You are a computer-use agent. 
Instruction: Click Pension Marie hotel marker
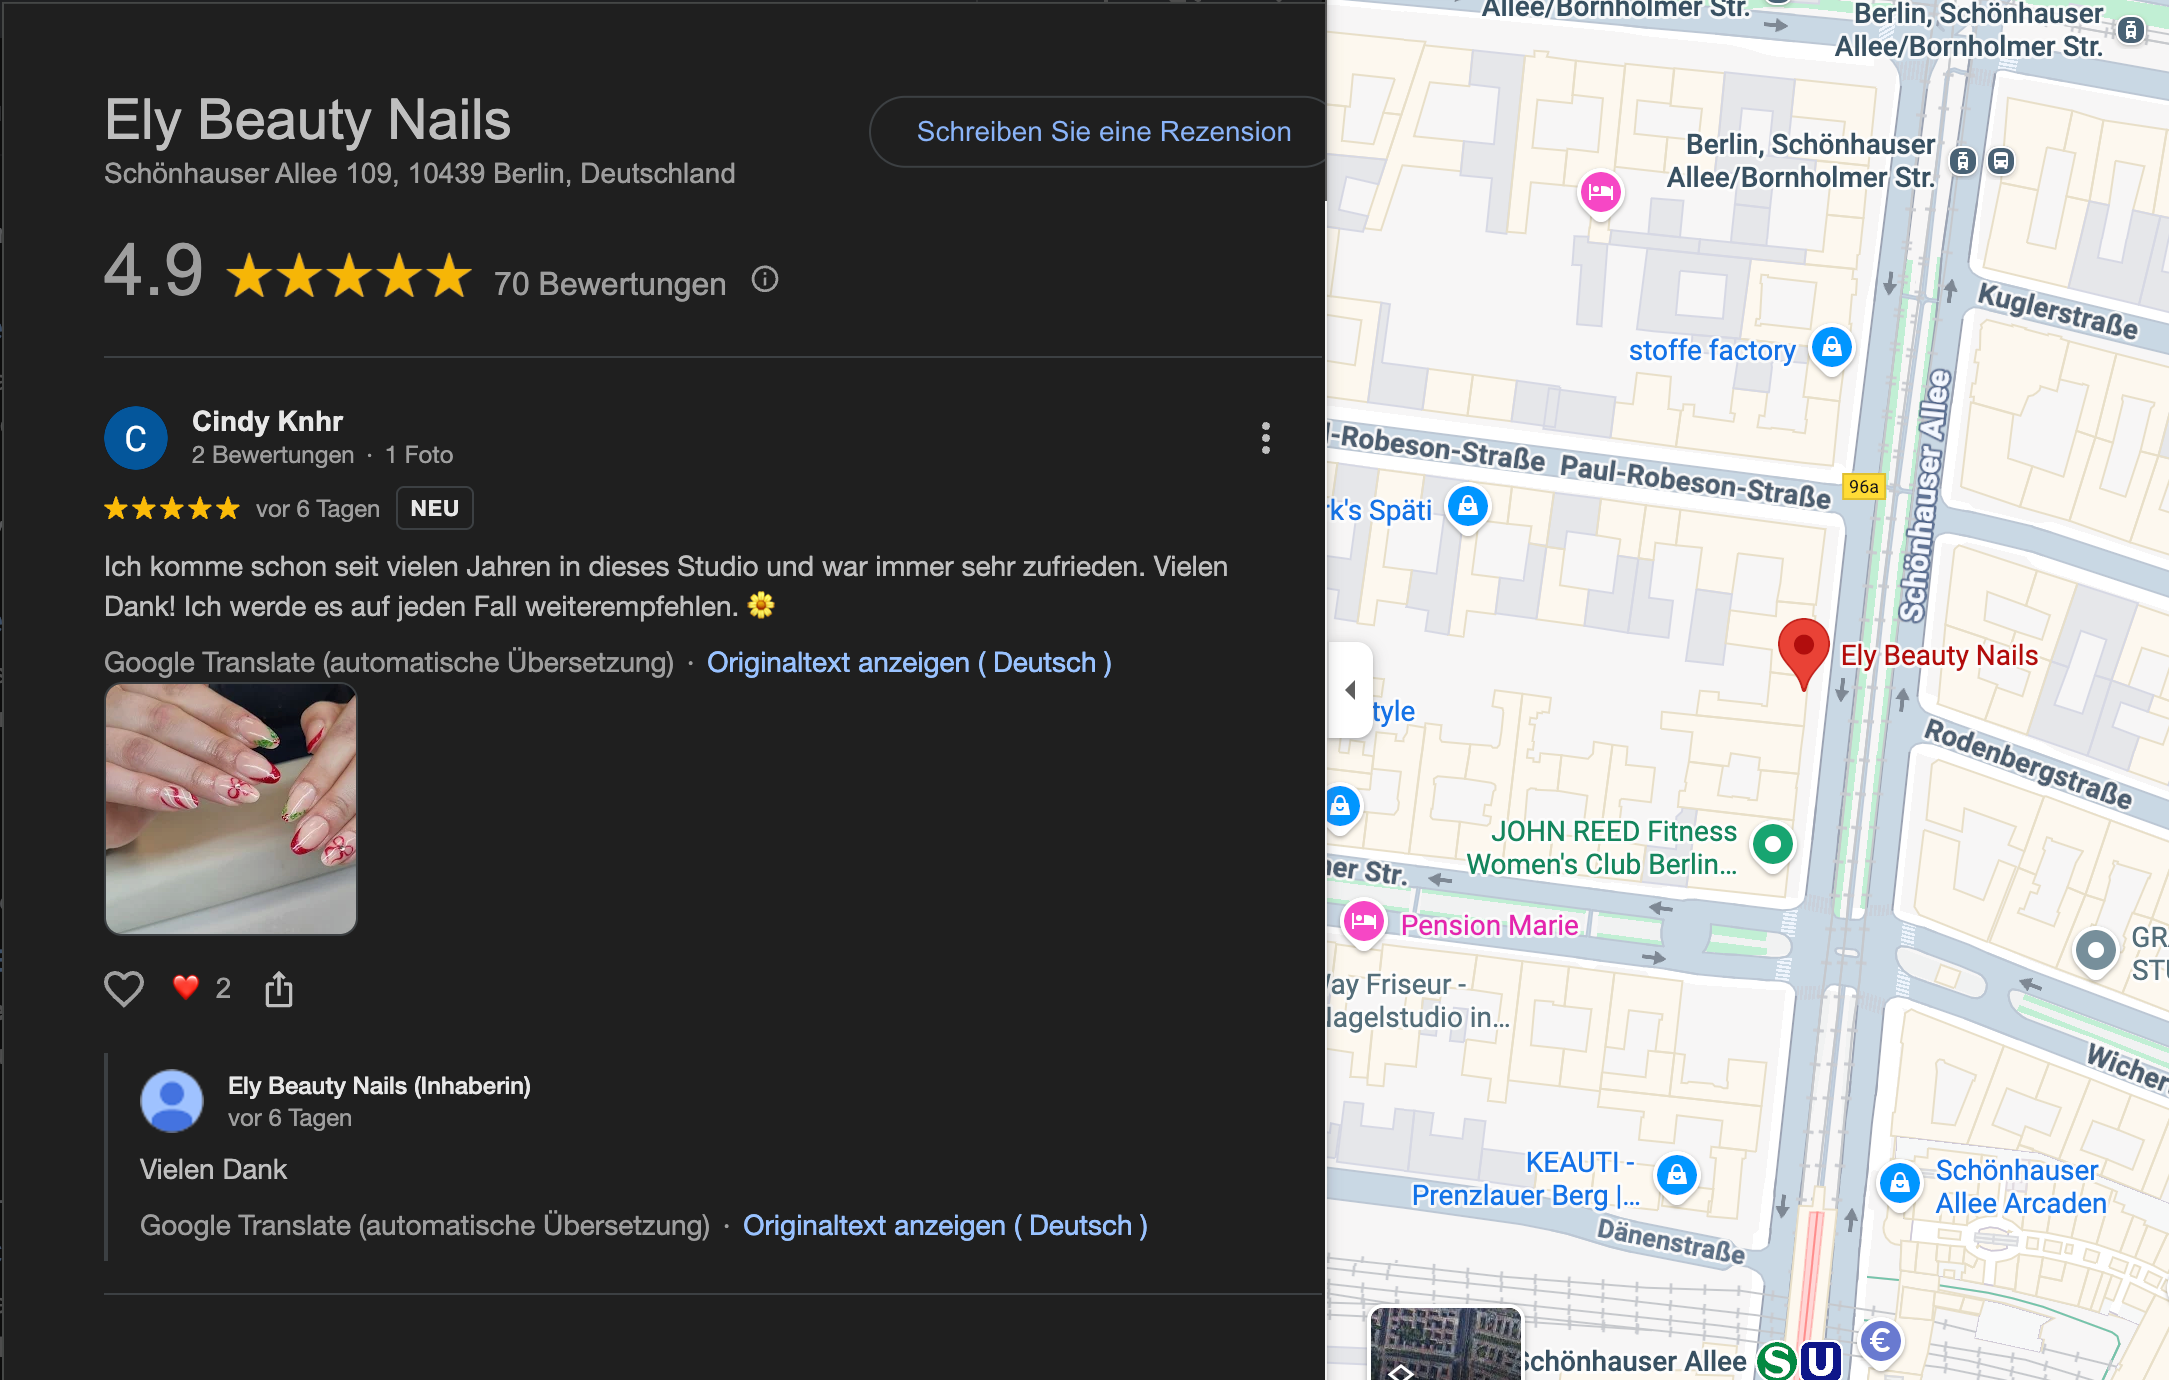(1364, 922)
